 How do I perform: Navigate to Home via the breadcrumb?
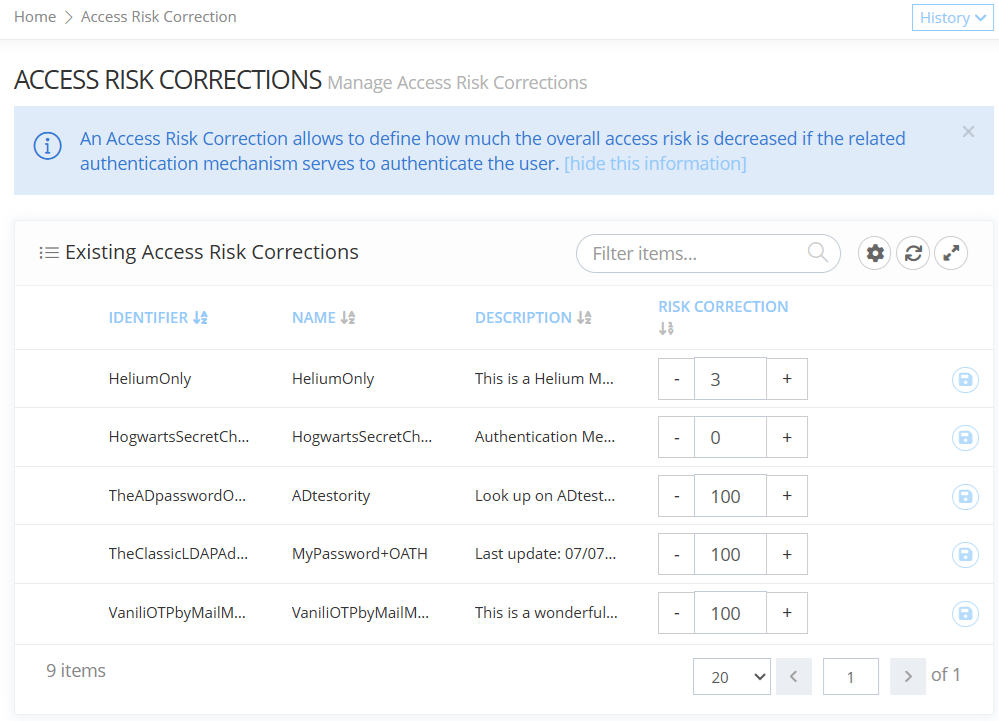pyautogui.click(x=33, y=16)
